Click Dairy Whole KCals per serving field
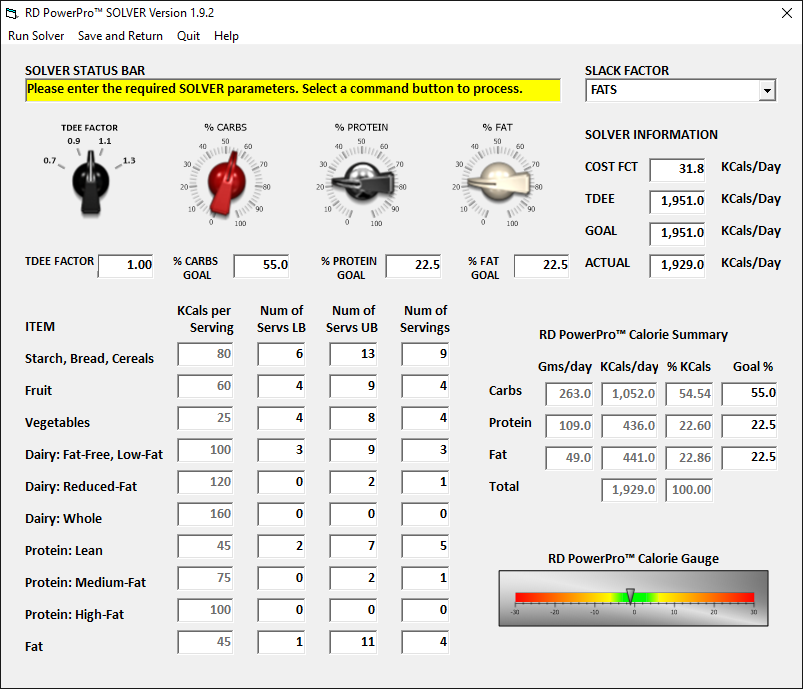Screen dimensions: 803x689 [205, 514]
